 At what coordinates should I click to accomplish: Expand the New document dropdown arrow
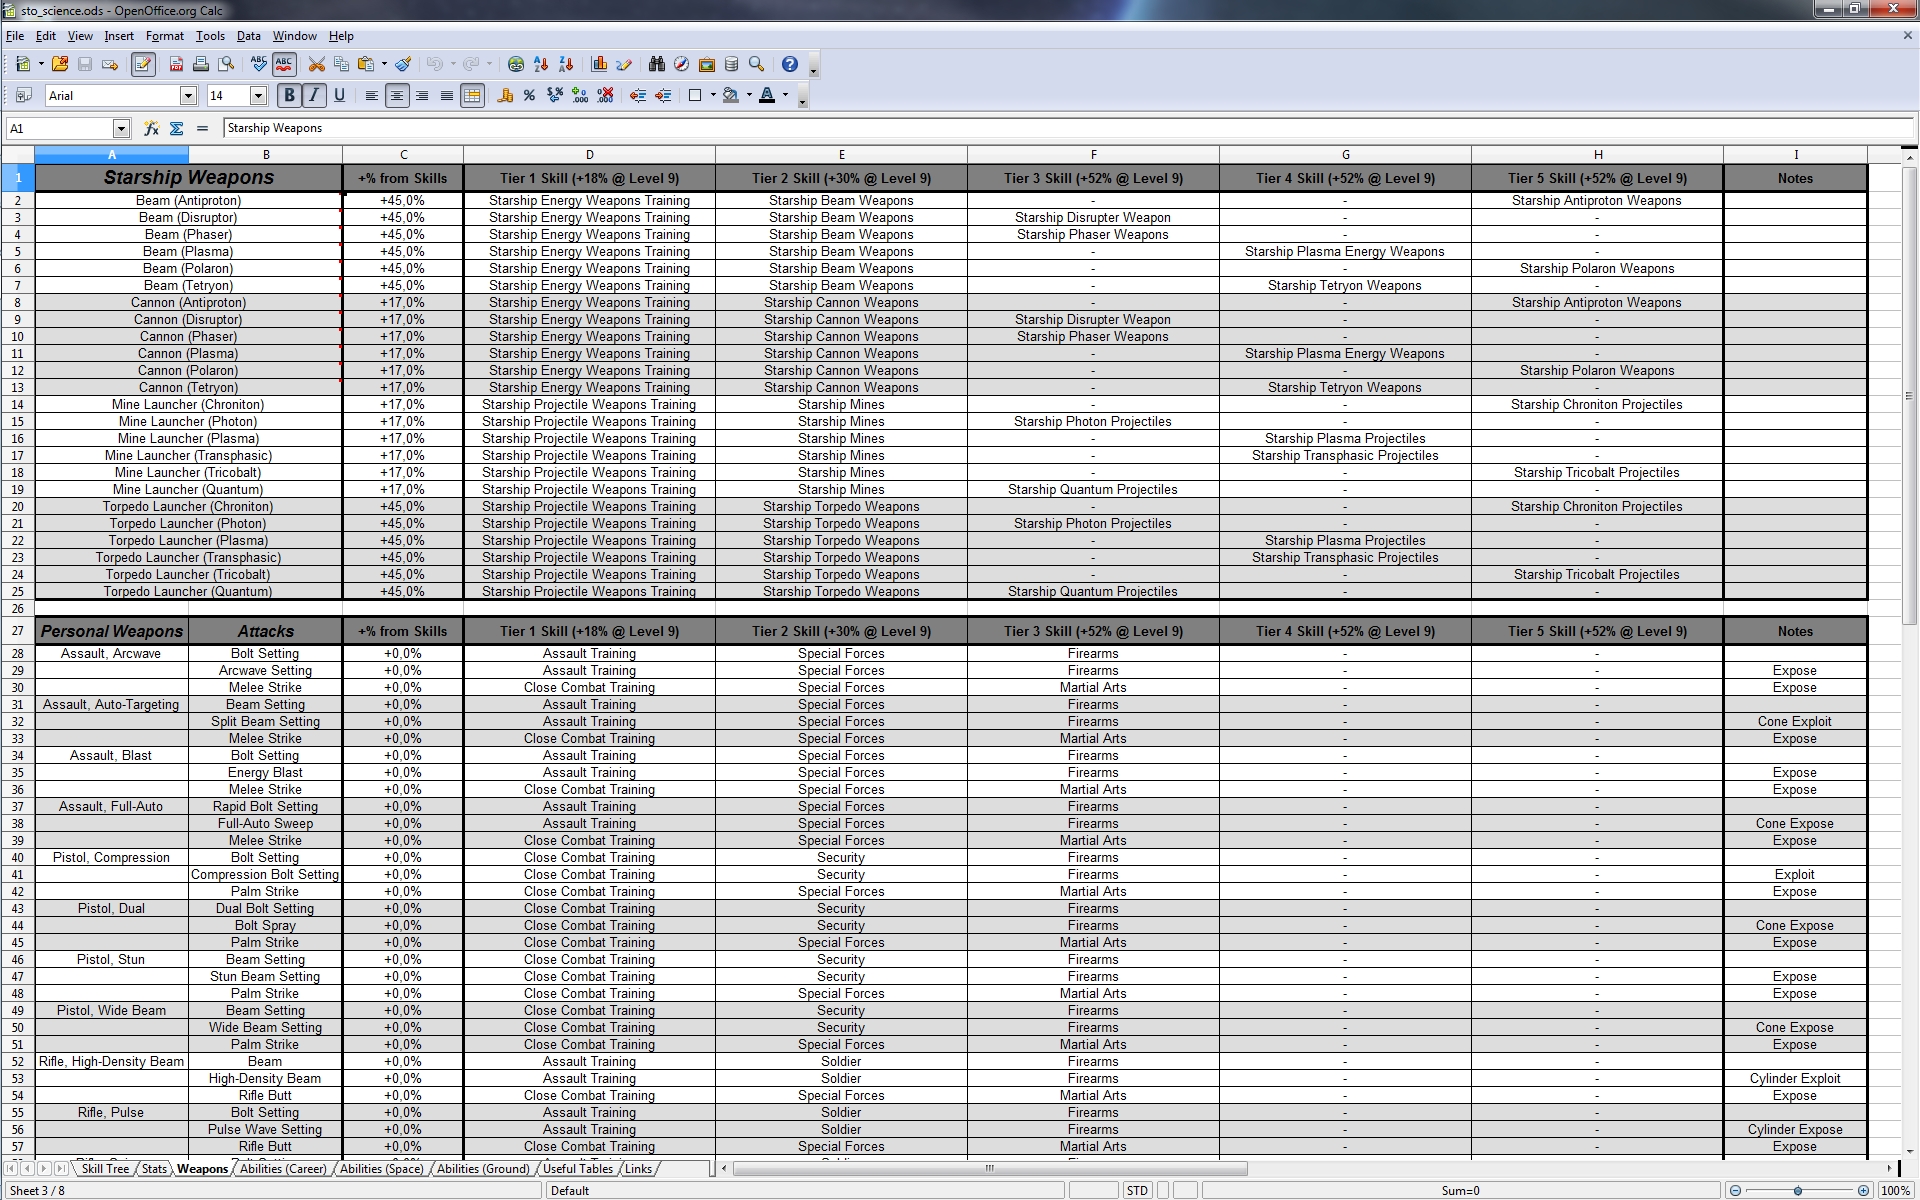(x=41, y=64)
